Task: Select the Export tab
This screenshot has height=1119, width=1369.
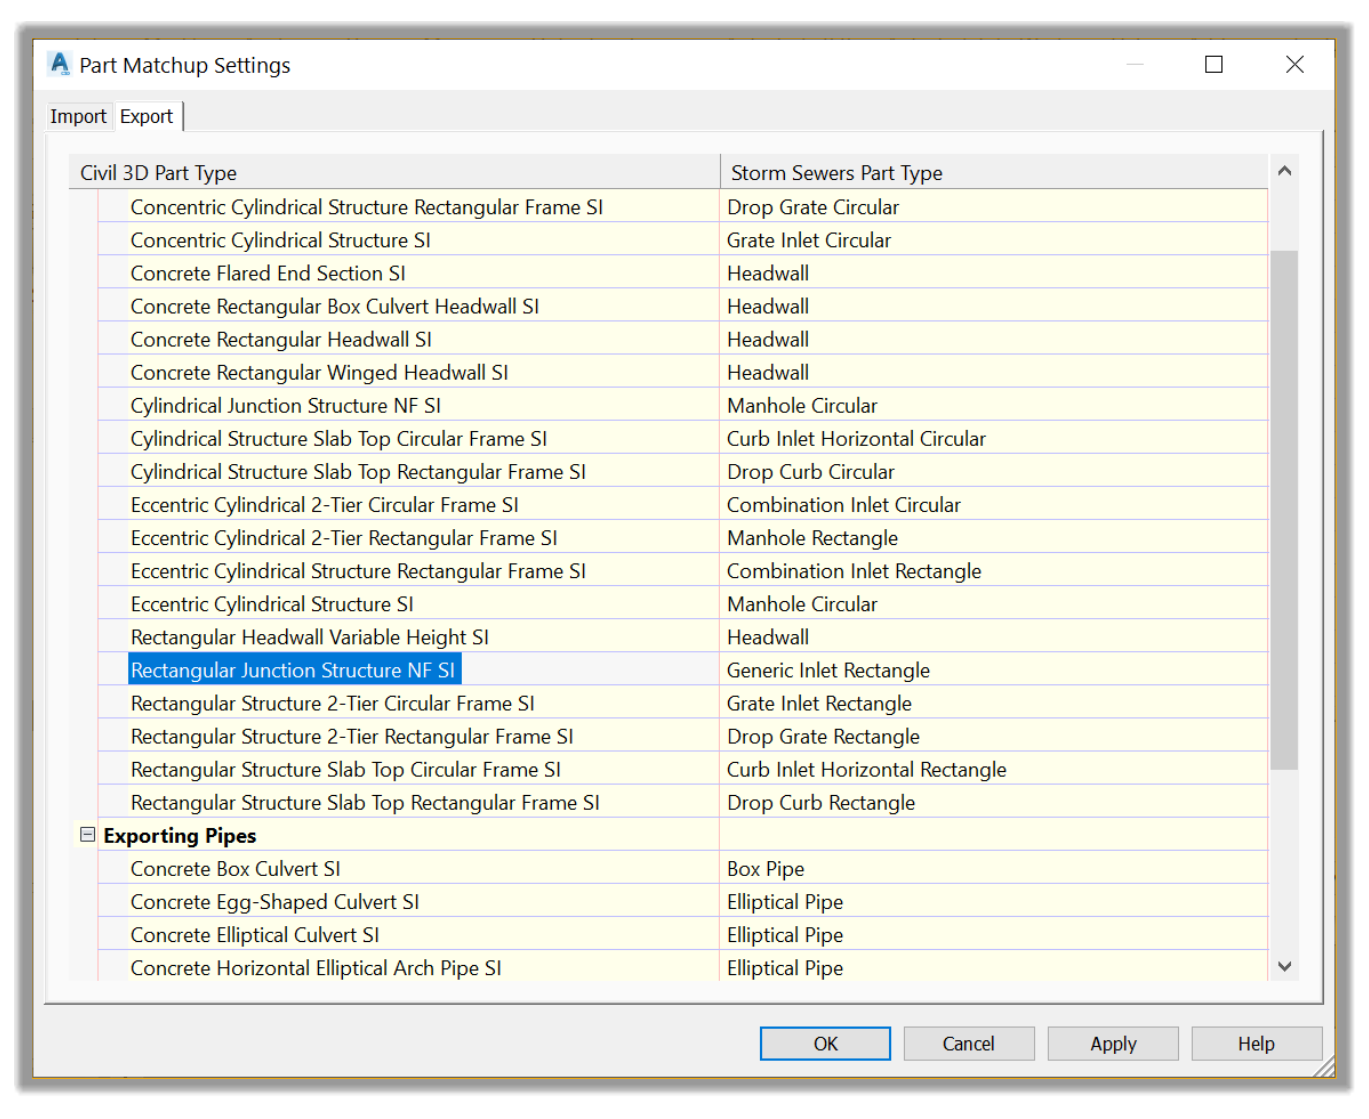Action: 147,116
